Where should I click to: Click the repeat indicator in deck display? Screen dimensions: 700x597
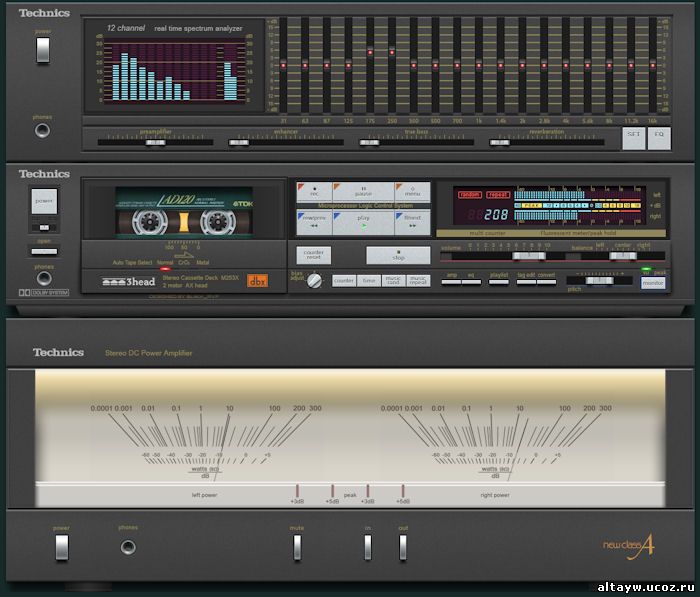(x=498, y=195)
